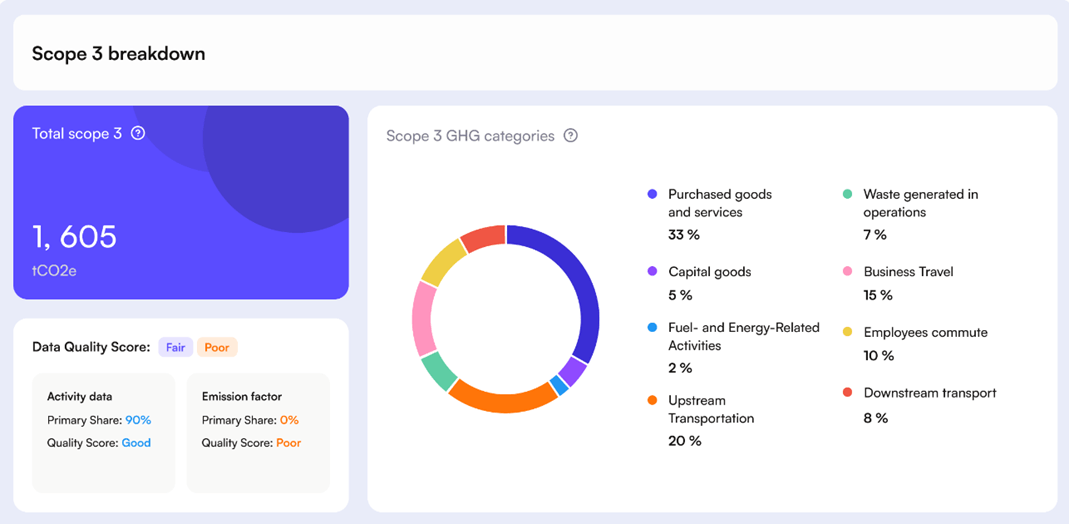
Task: Click the yellow Employees commute legend dot
Action: point(847,332)
